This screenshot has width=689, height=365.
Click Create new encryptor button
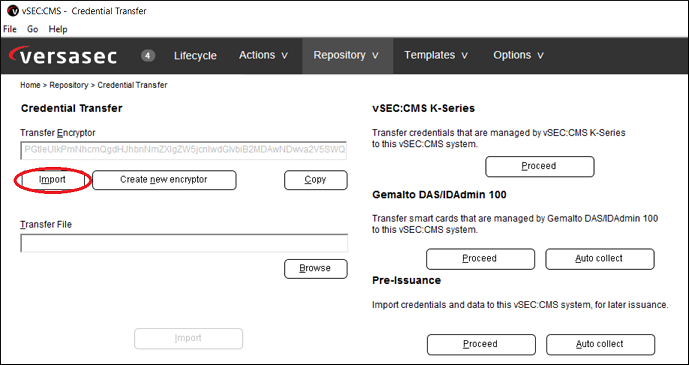click(x=164, y=180)
